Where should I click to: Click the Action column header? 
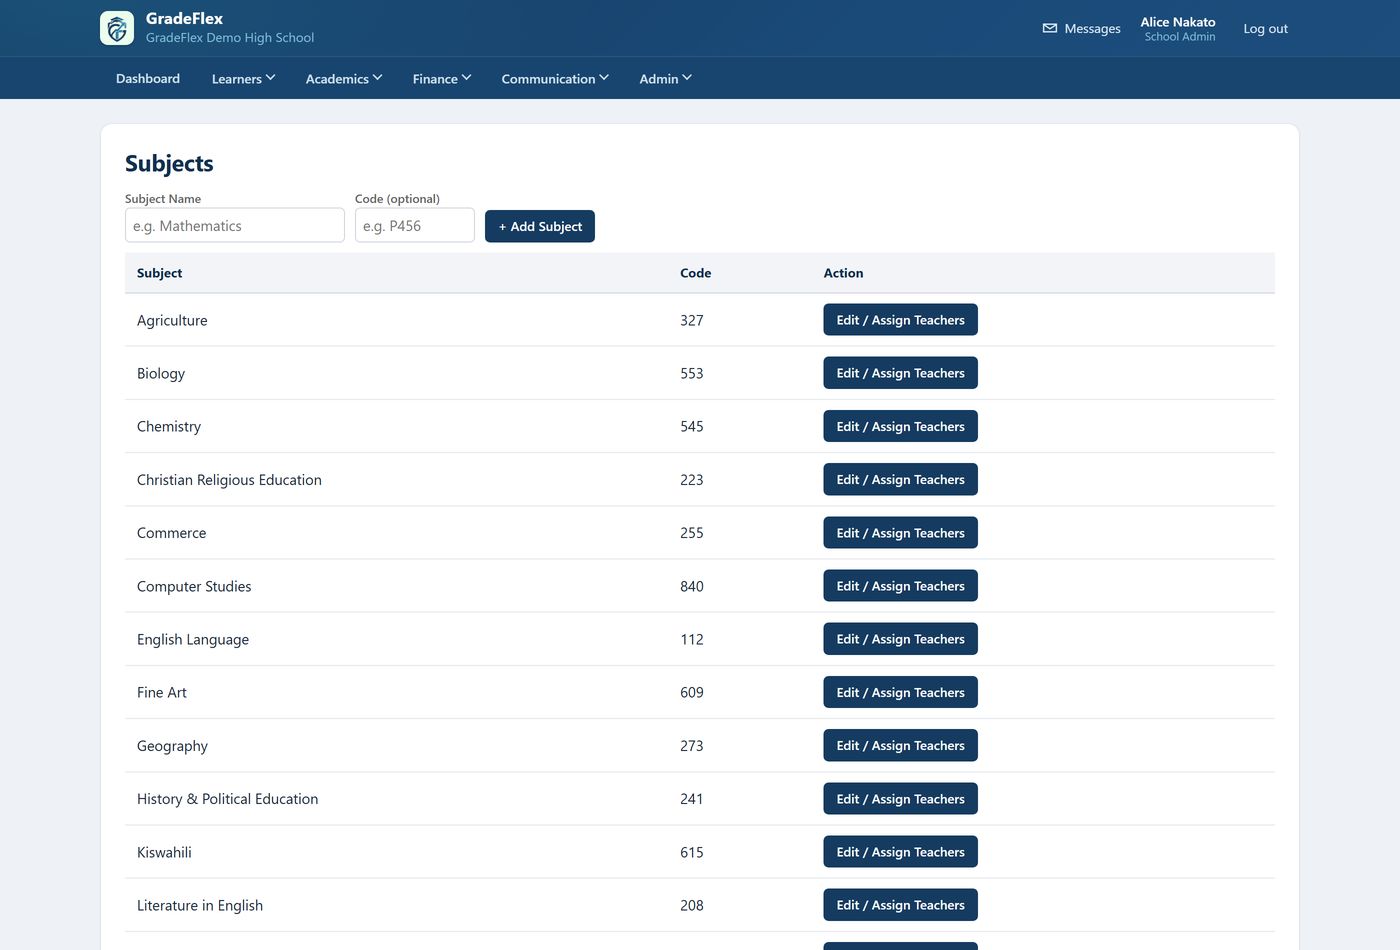[843, 273]
